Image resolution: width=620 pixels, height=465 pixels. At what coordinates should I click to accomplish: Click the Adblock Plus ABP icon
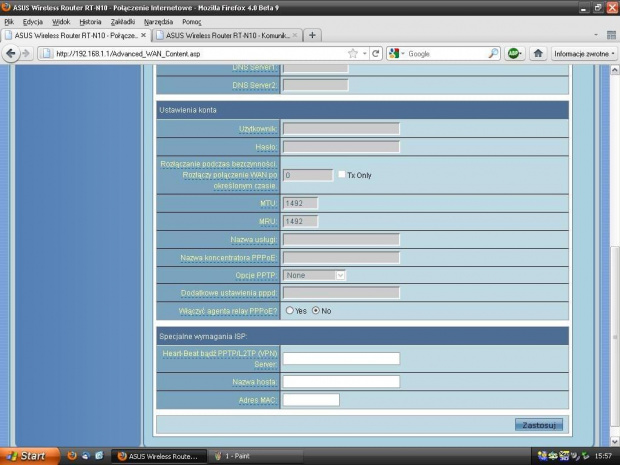[x=513, y=53]
